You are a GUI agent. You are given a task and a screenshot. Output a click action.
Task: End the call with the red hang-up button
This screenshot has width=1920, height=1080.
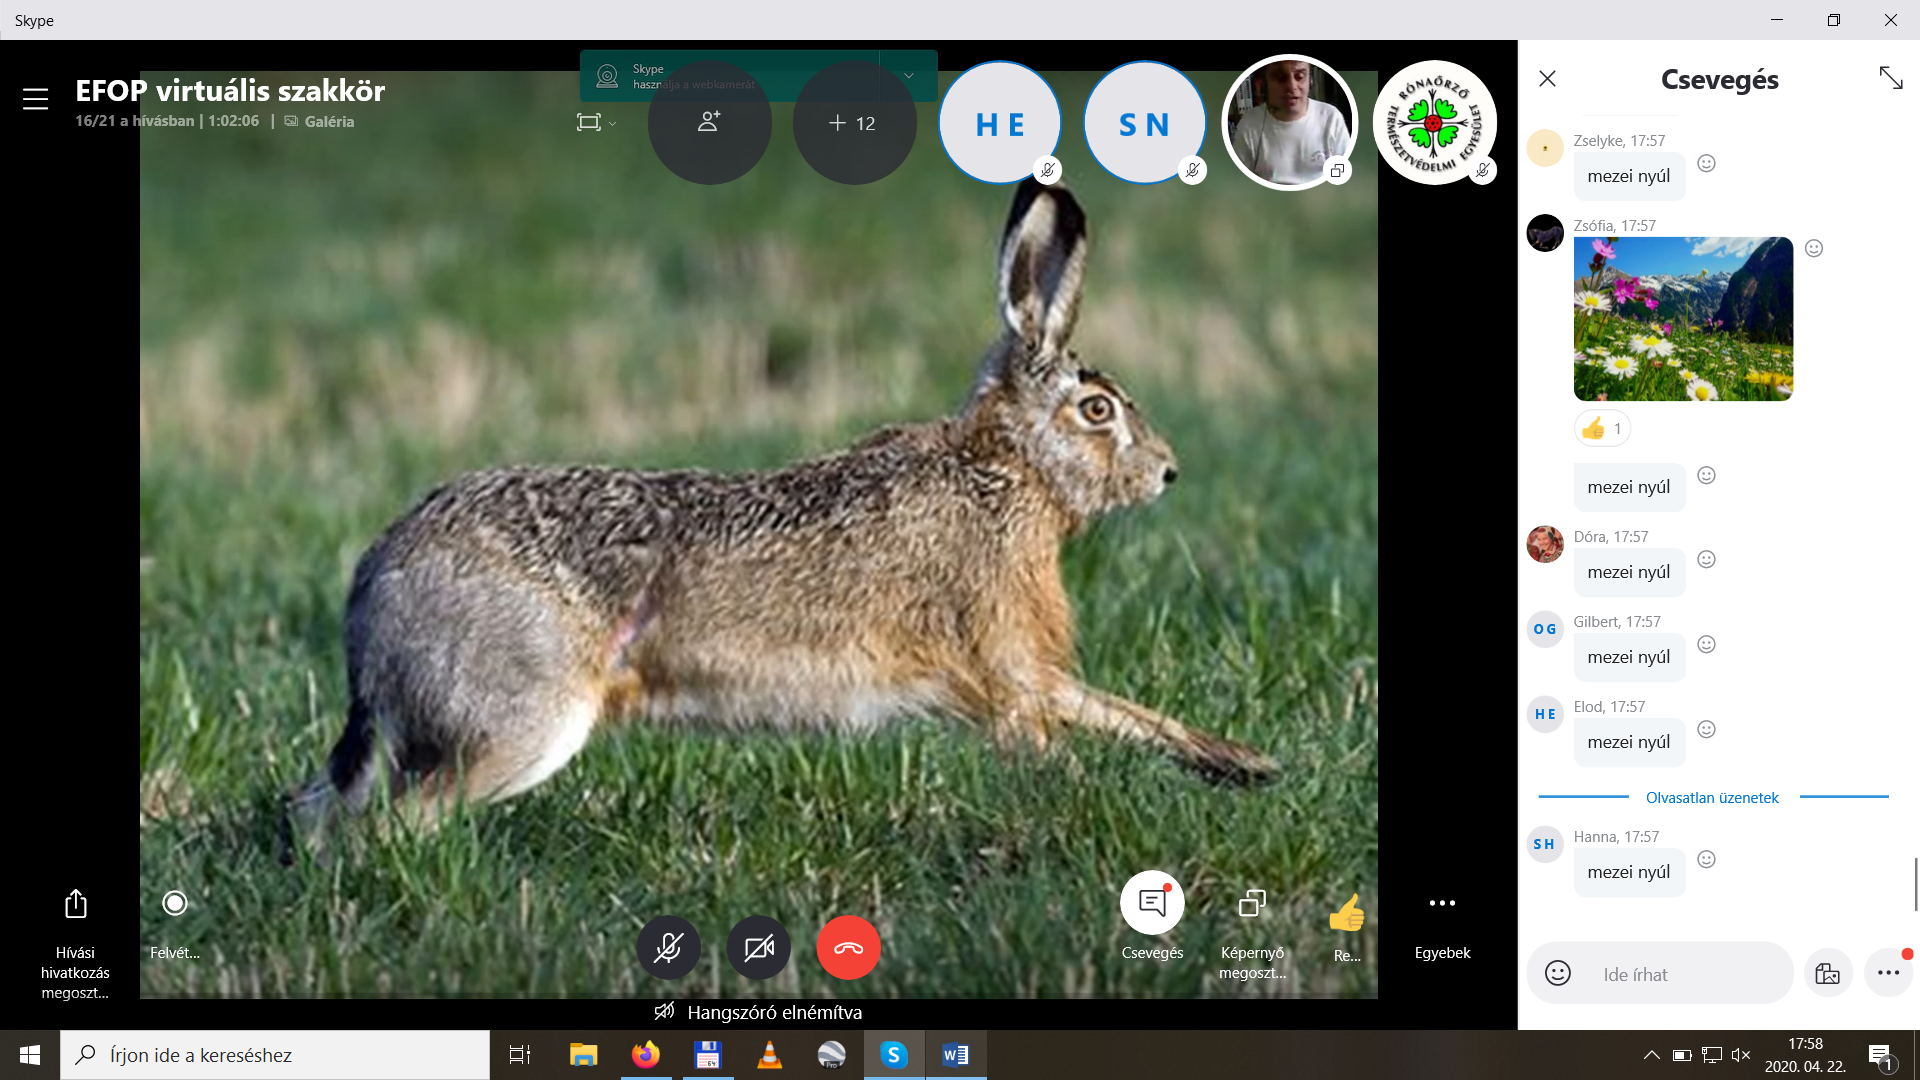click(x=848, y=947)
